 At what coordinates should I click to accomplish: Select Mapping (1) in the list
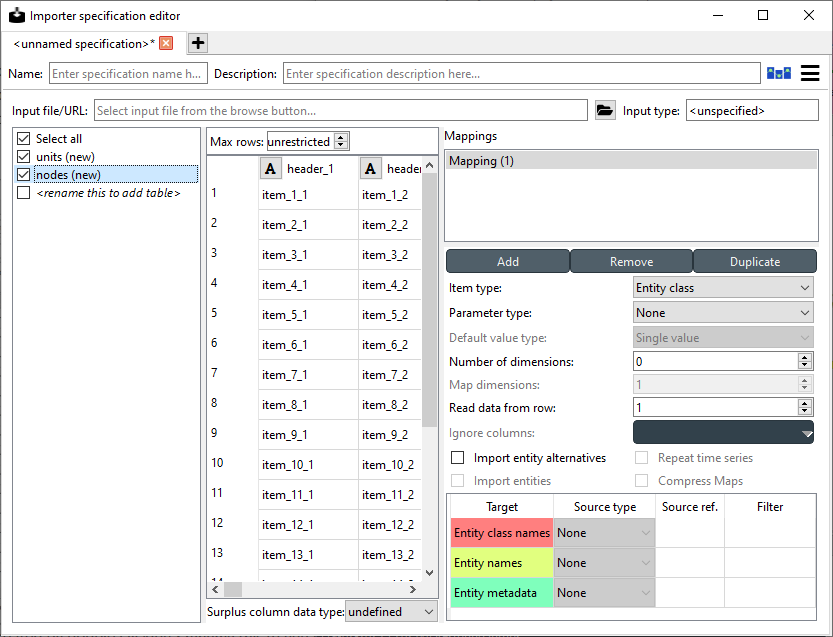(631, 161)
